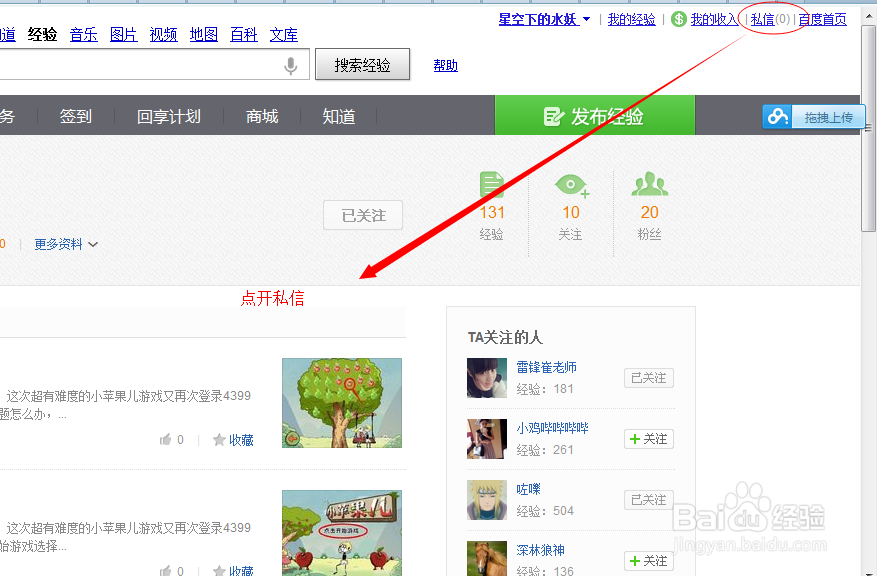Follow 小鸡哔哔哔哔 with +关注
Screen dimensions: 877x576
pos(649,439)
